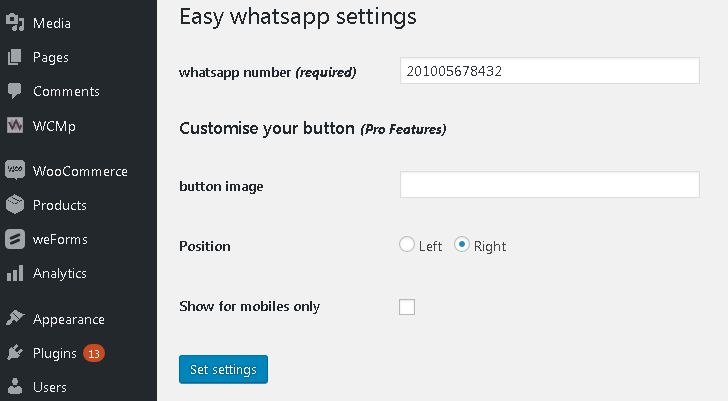Open the WooCommerce menu item

tap(80, 171)
